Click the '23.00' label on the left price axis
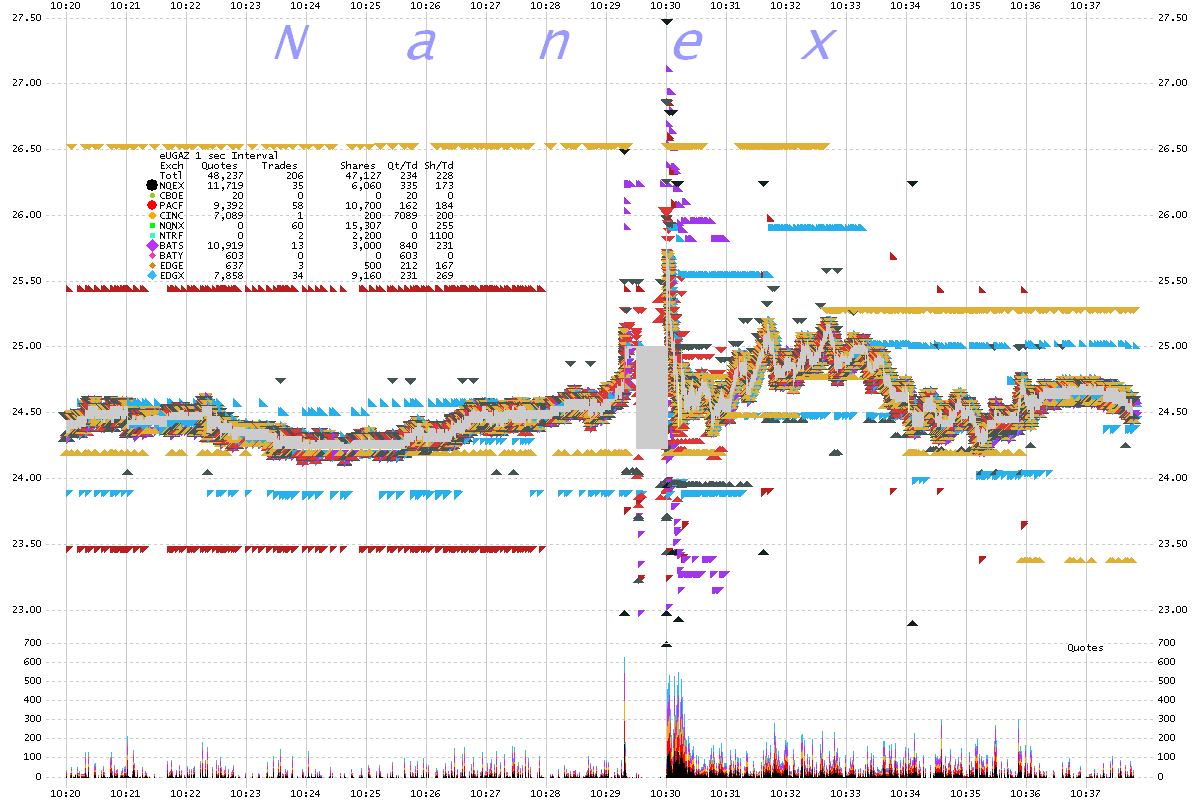 (x=28, y=610)
